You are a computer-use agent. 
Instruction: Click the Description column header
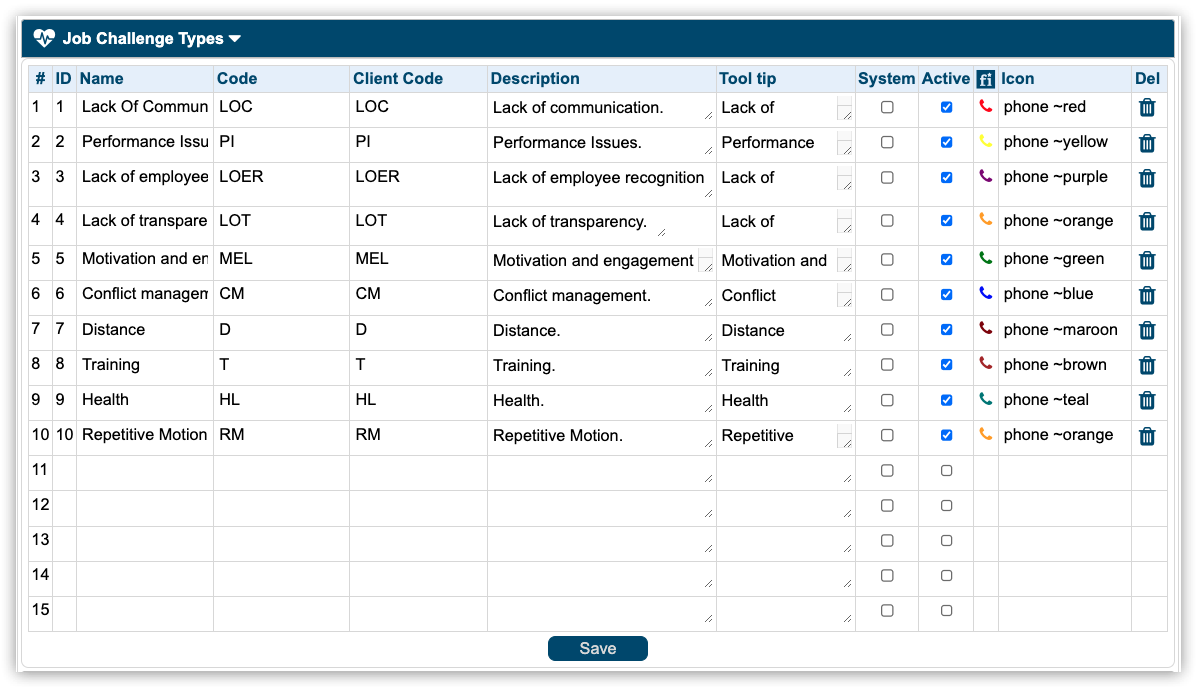[x=535, y=79]
